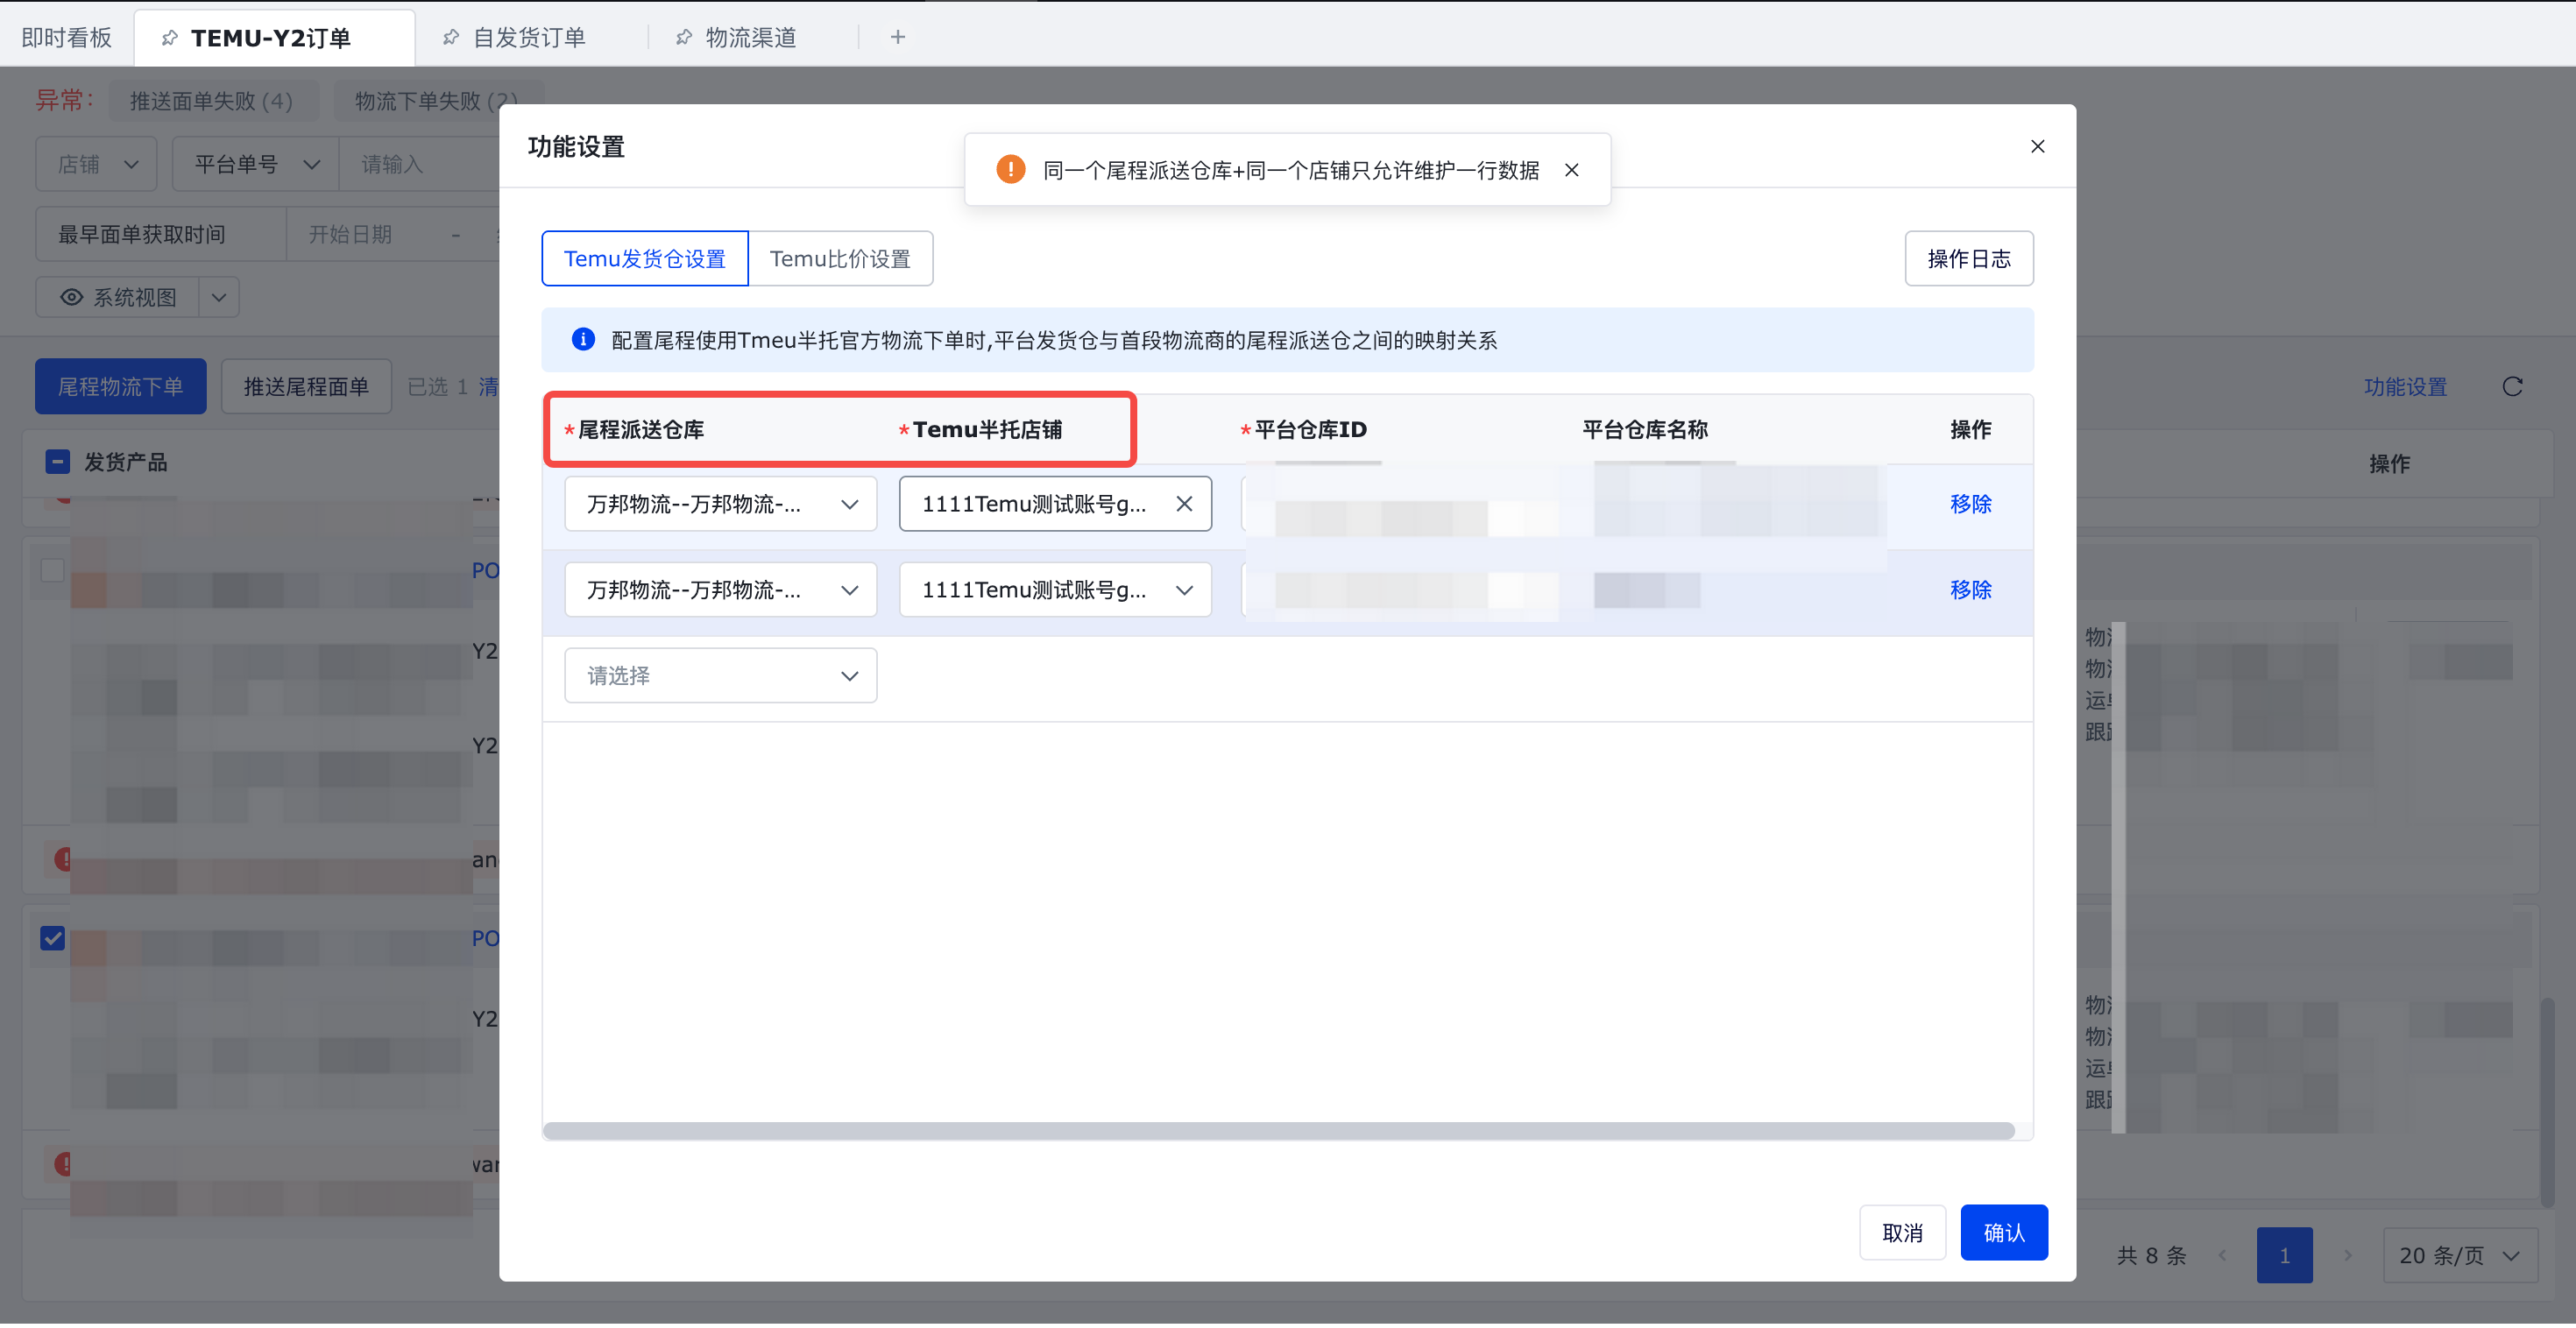Click pin icon on TEMU-Y2订单 tab

pos(170,38)
